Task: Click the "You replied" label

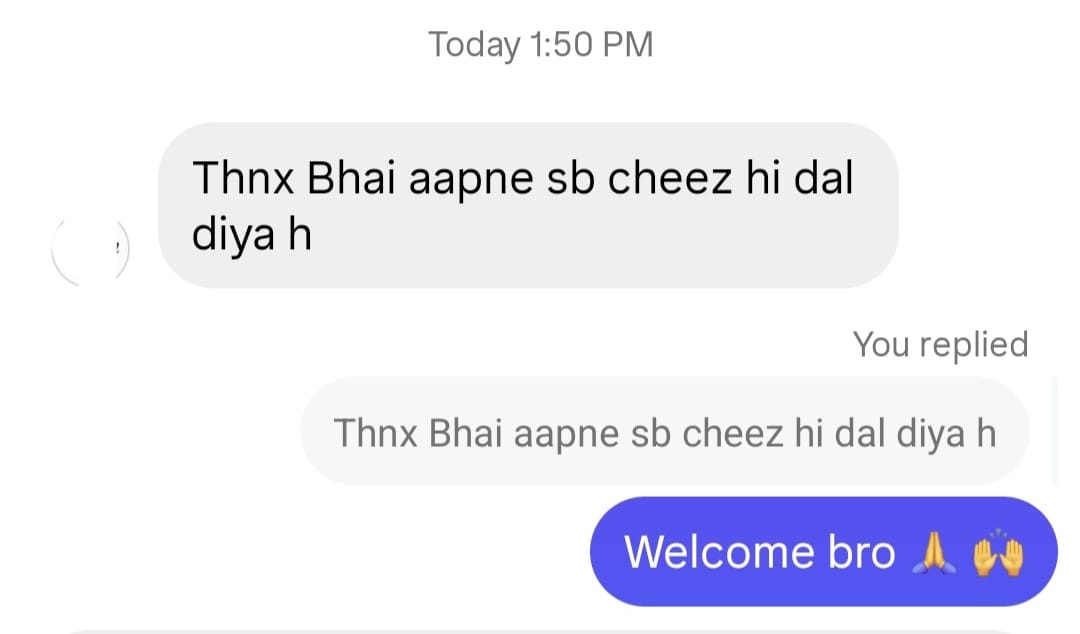Action: pyautogui.click(x=940, y=344)
